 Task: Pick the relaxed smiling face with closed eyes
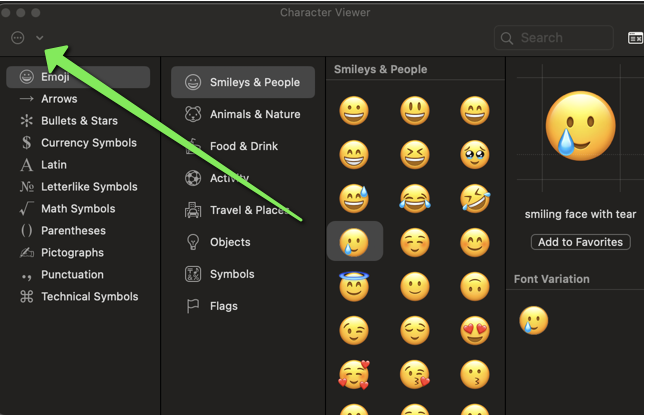[415, 242]
